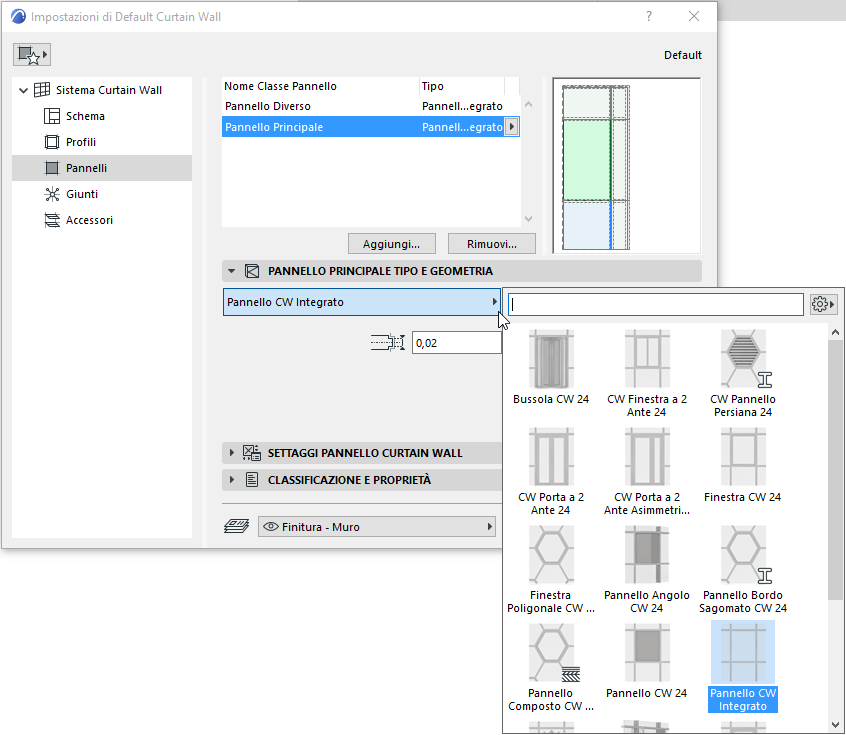Click the panel thickness icon
This screenshot has width=846, height=735.
pos(387,342)
